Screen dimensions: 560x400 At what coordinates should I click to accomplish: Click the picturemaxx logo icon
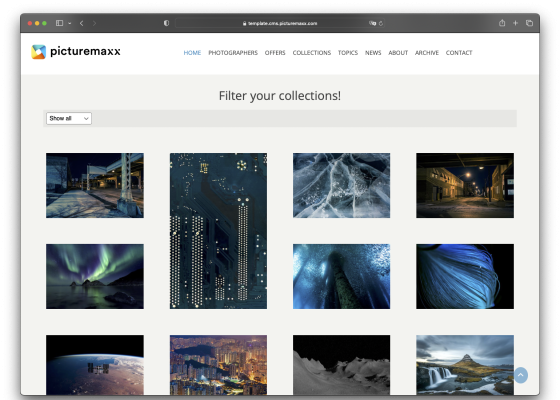pyautogui.click(x=39, y=52)
